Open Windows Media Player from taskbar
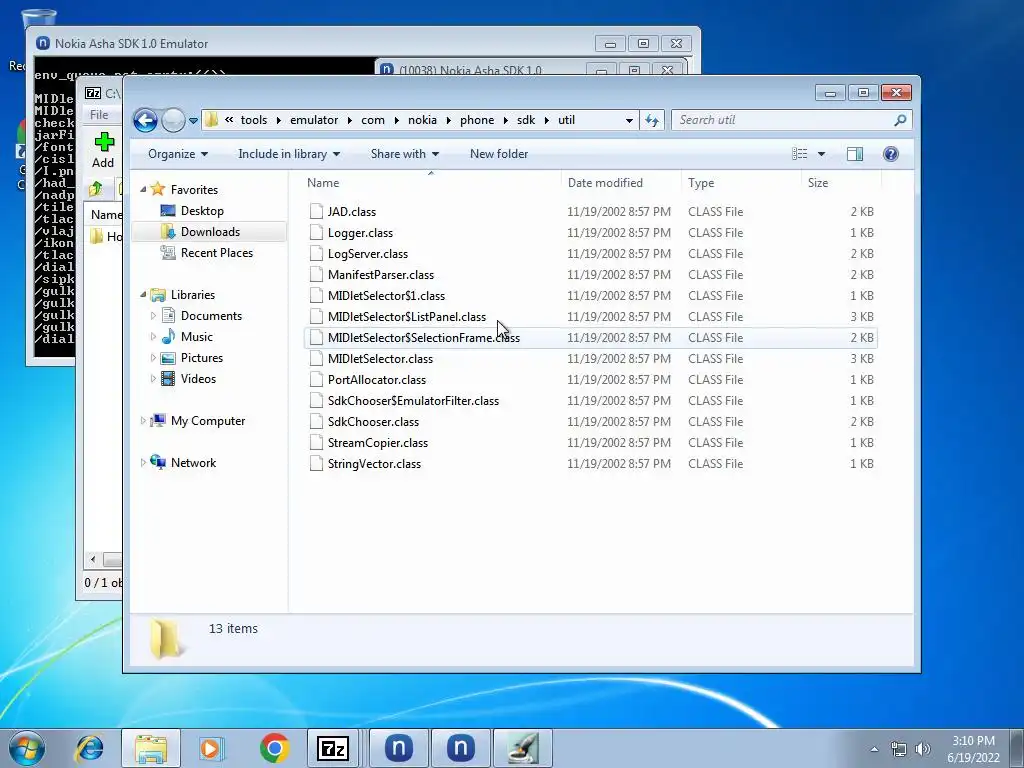The width and height of the screenshot is (1024, 768). coord(211,748)
